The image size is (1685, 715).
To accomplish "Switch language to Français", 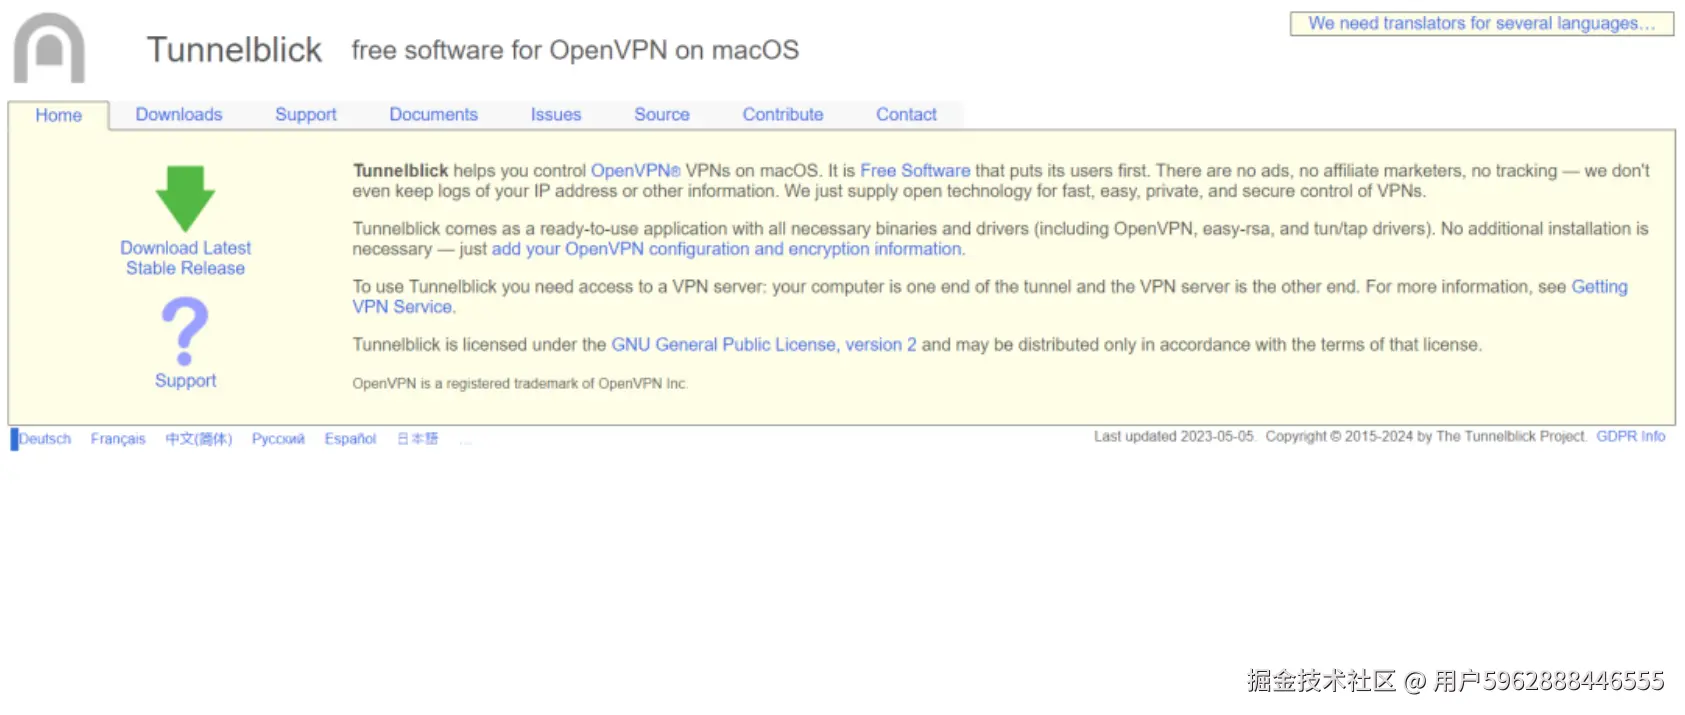I will click(x=118, y=439).
